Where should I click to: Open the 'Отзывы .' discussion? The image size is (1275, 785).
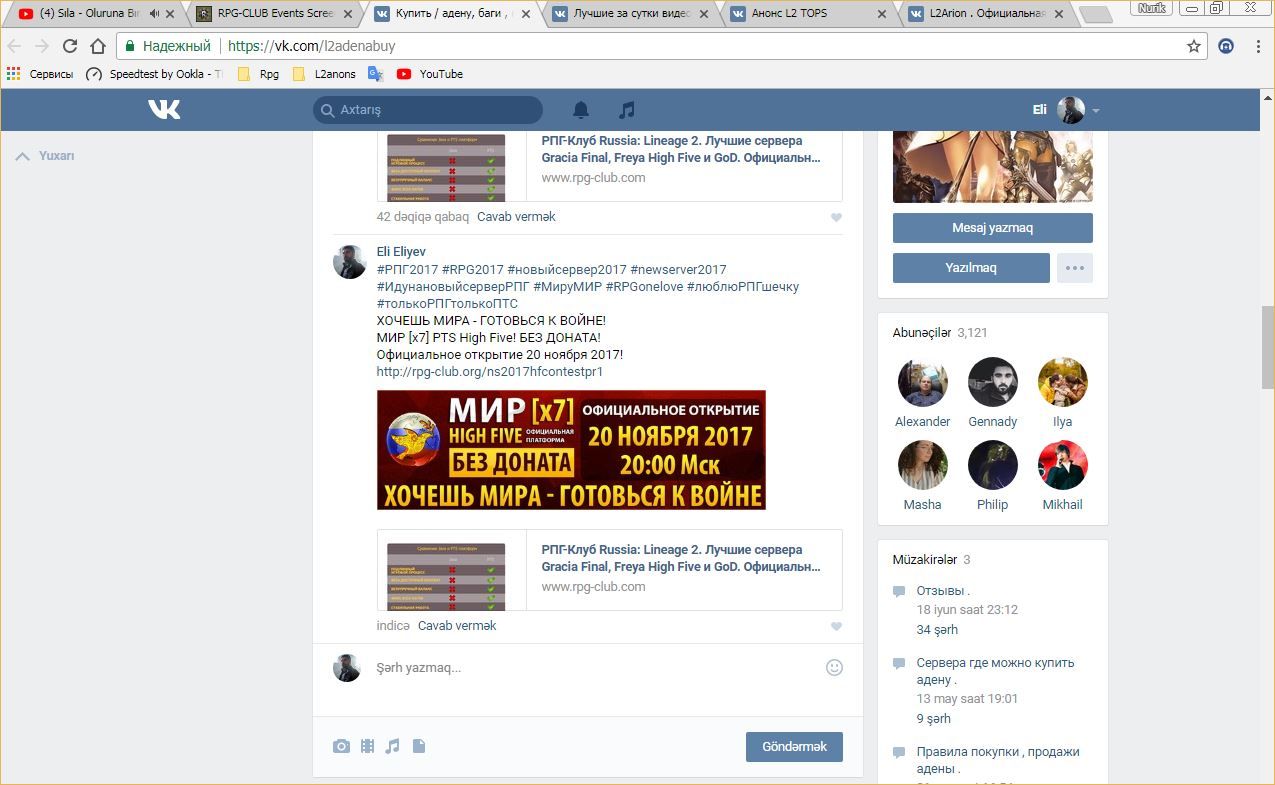point(943,591)
